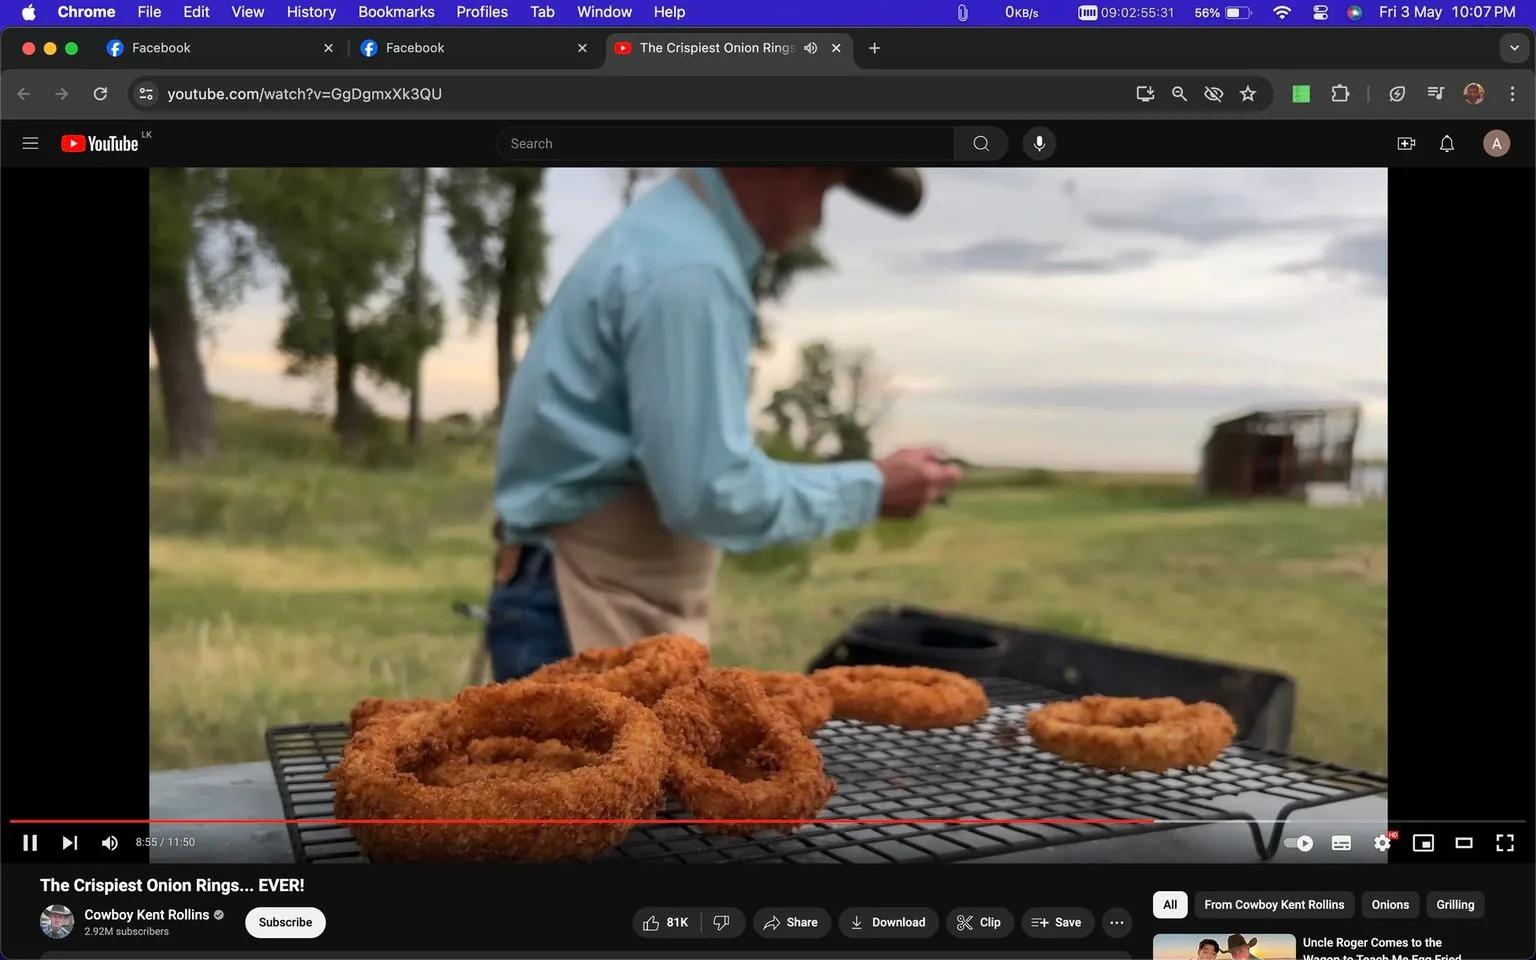Image resolution: width=1536 pixels, height=960 pixels.
Task: Mute the video volume
Action: (109, 842)
